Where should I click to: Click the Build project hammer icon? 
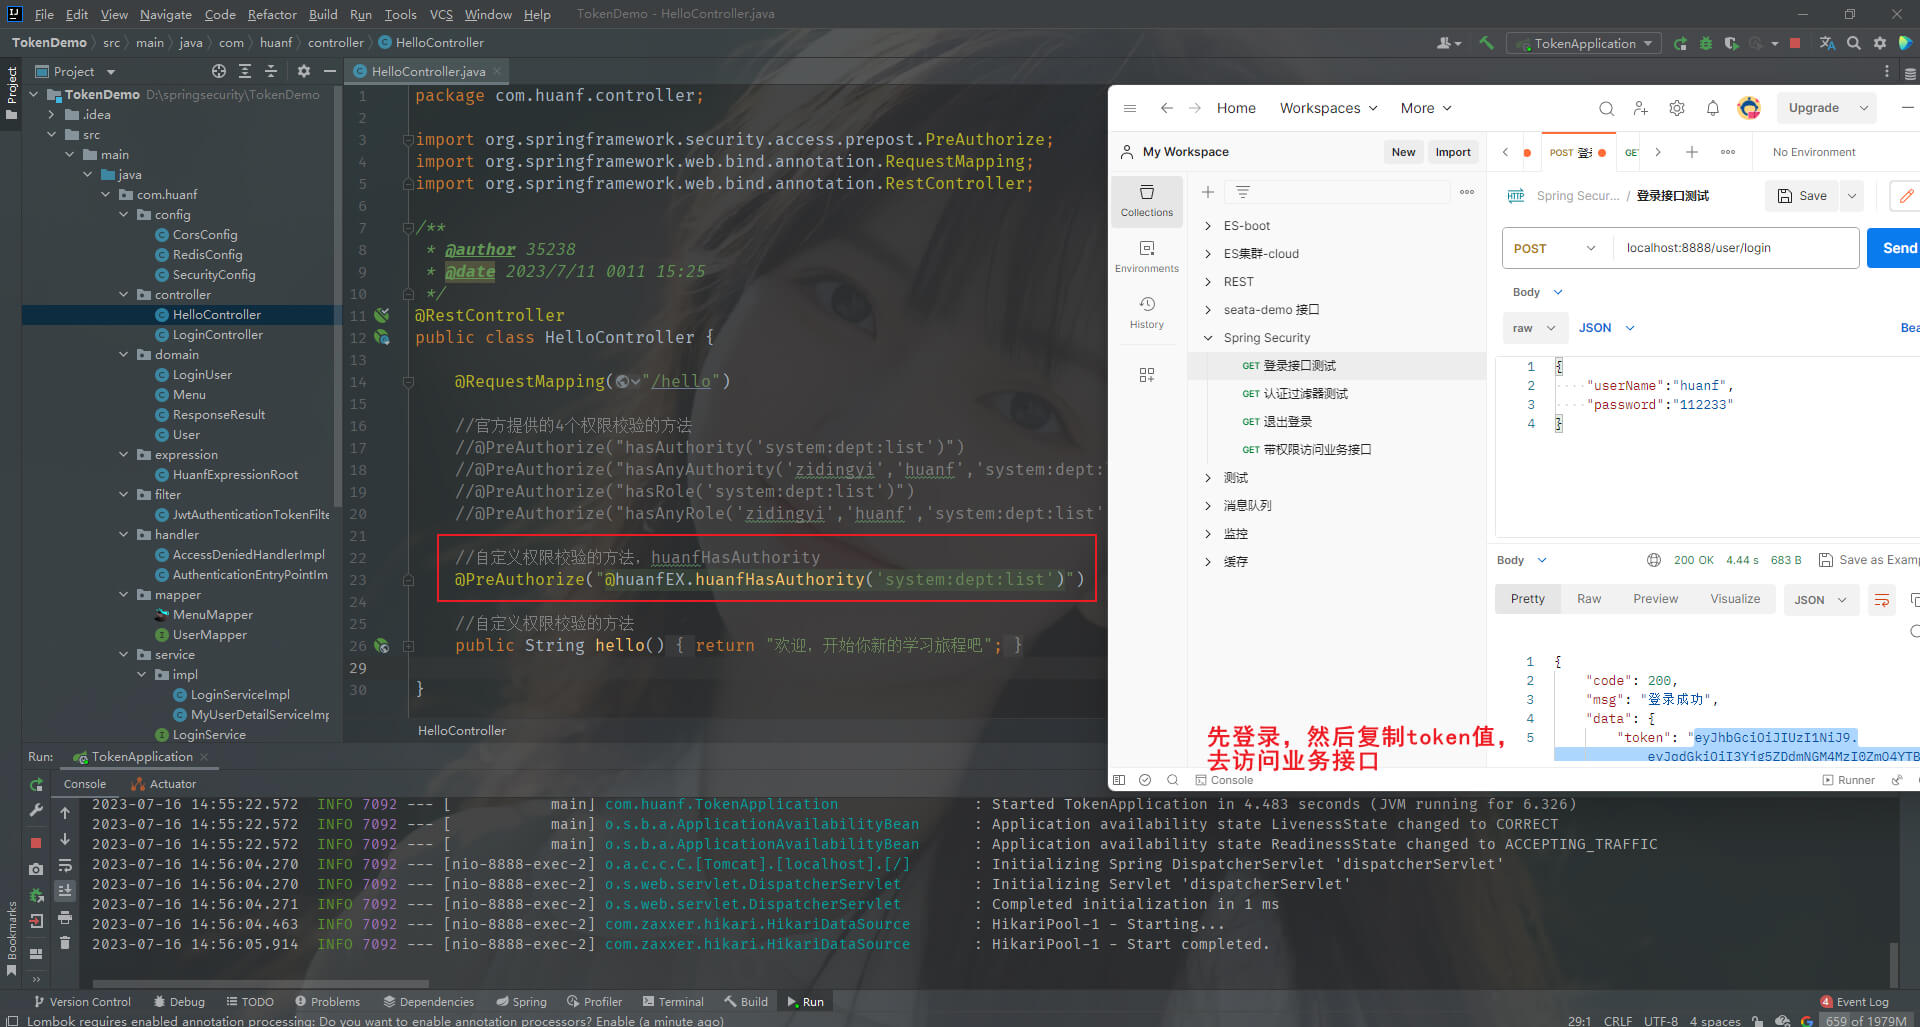click(x=1486, y=43)
